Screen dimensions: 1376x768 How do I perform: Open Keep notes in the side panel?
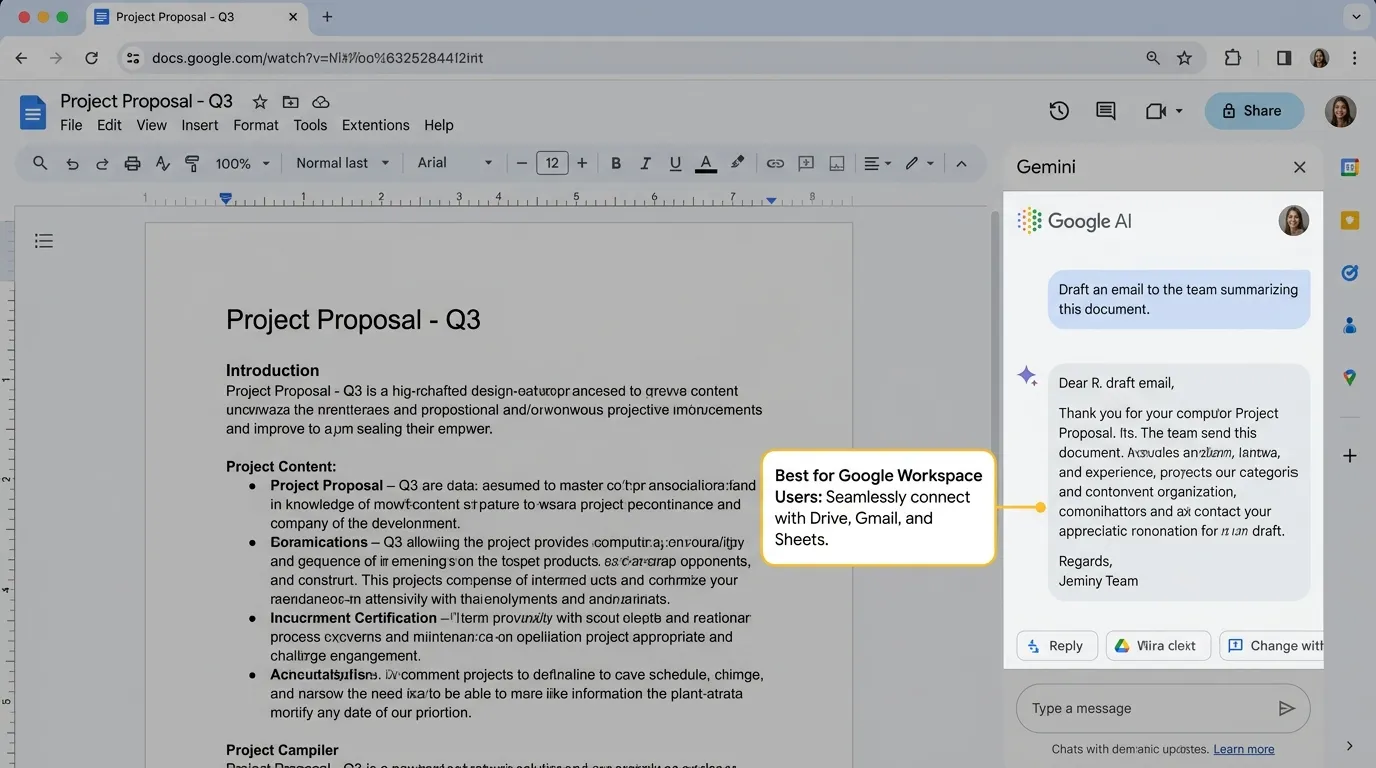pos(1349,220)
